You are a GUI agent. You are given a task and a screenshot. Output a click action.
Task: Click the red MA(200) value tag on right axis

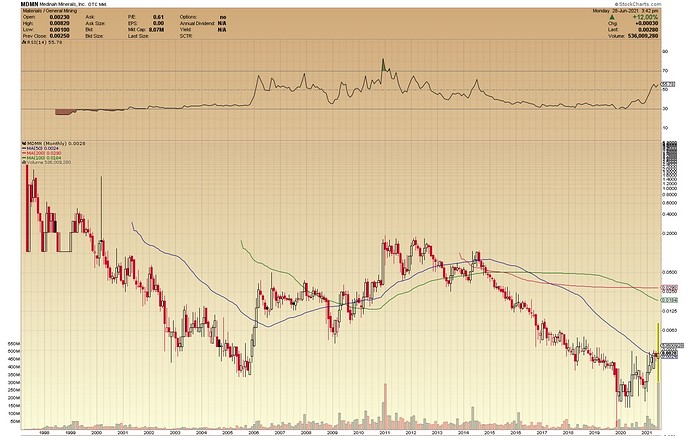point(669,288)
